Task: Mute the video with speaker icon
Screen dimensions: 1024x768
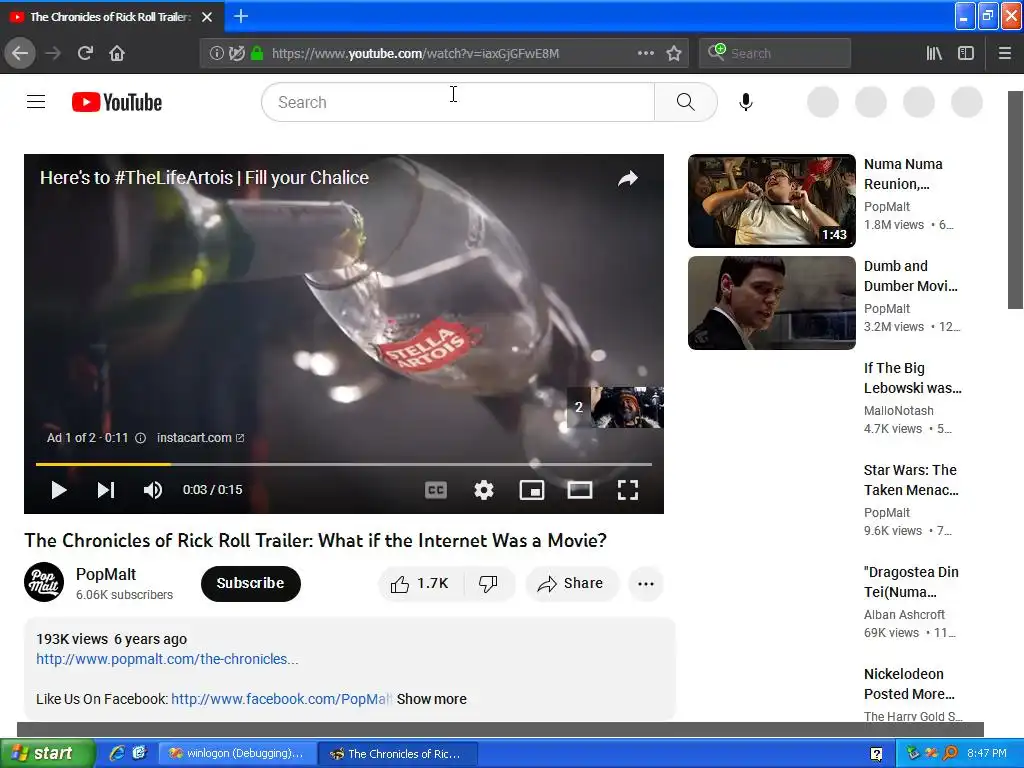Action: coord(153,490)
